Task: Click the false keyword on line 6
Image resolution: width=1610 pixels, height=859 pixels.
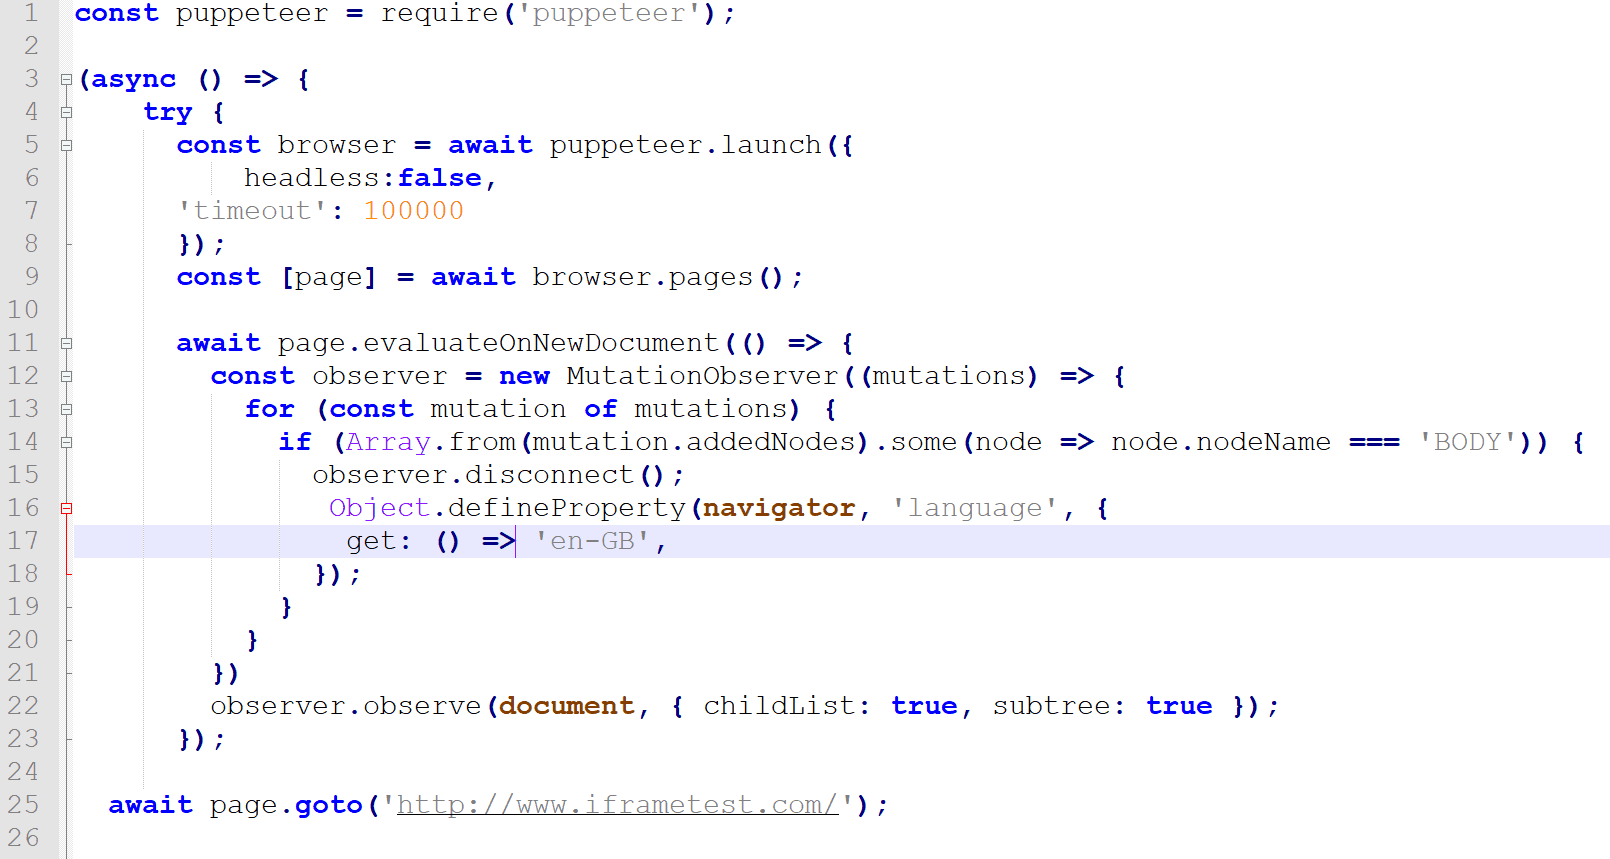Action: point(440,178)
